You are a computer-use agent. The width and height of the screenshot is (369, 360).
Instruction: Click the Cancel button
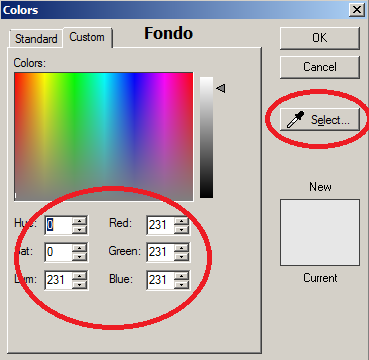coord(320,67)
